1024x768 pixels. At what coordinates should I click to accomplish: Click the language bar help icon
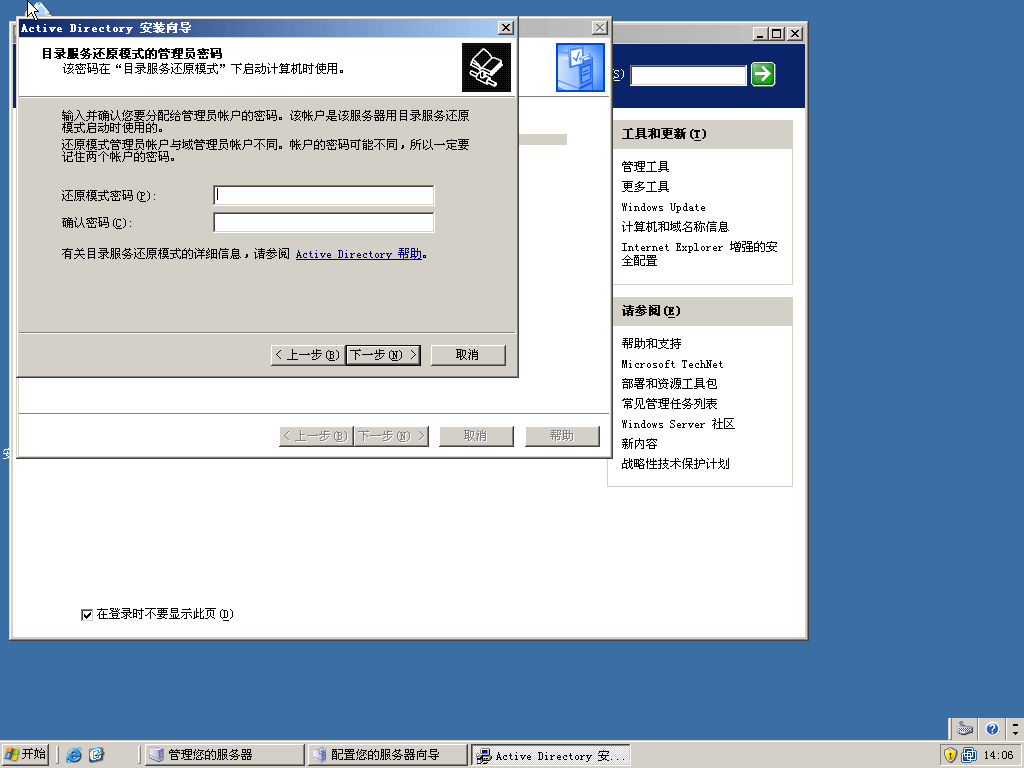pos(991,729)
